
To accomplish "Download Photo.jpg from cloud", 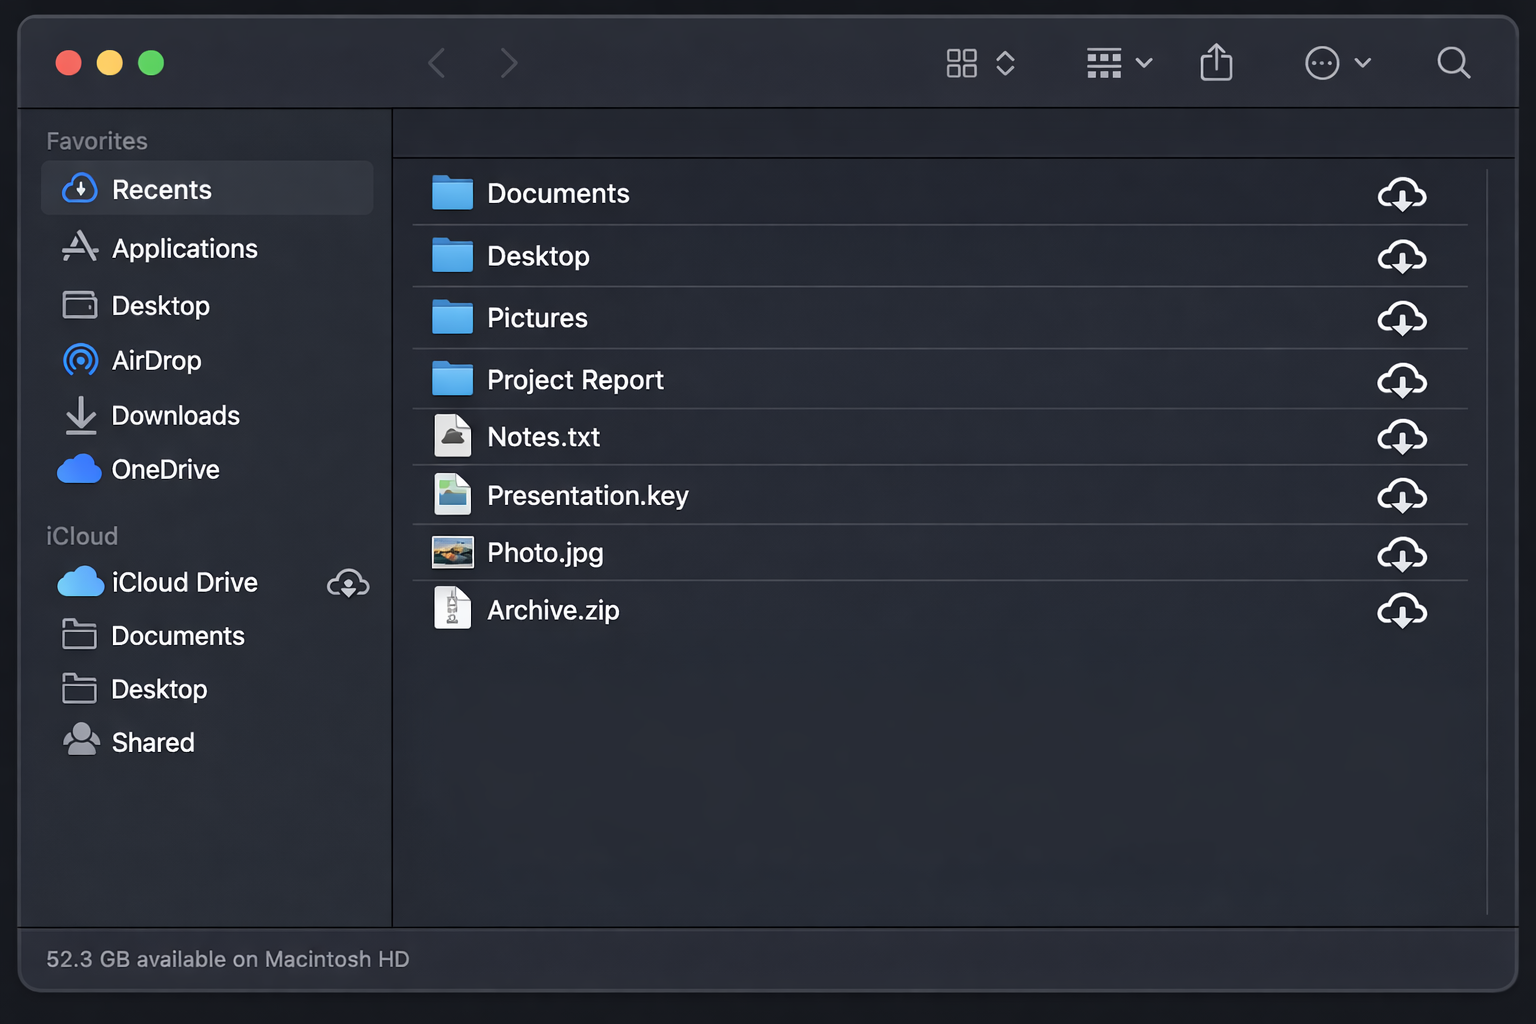I will pos(1402,554).
